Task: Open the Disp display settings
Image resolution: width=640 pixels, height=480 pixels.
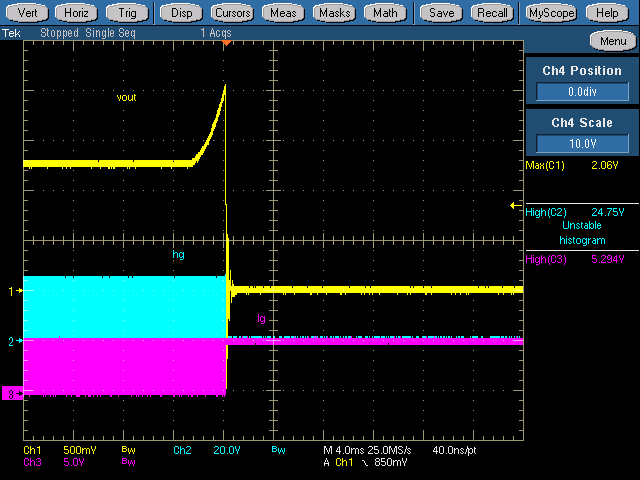Action: pos(181,13)
